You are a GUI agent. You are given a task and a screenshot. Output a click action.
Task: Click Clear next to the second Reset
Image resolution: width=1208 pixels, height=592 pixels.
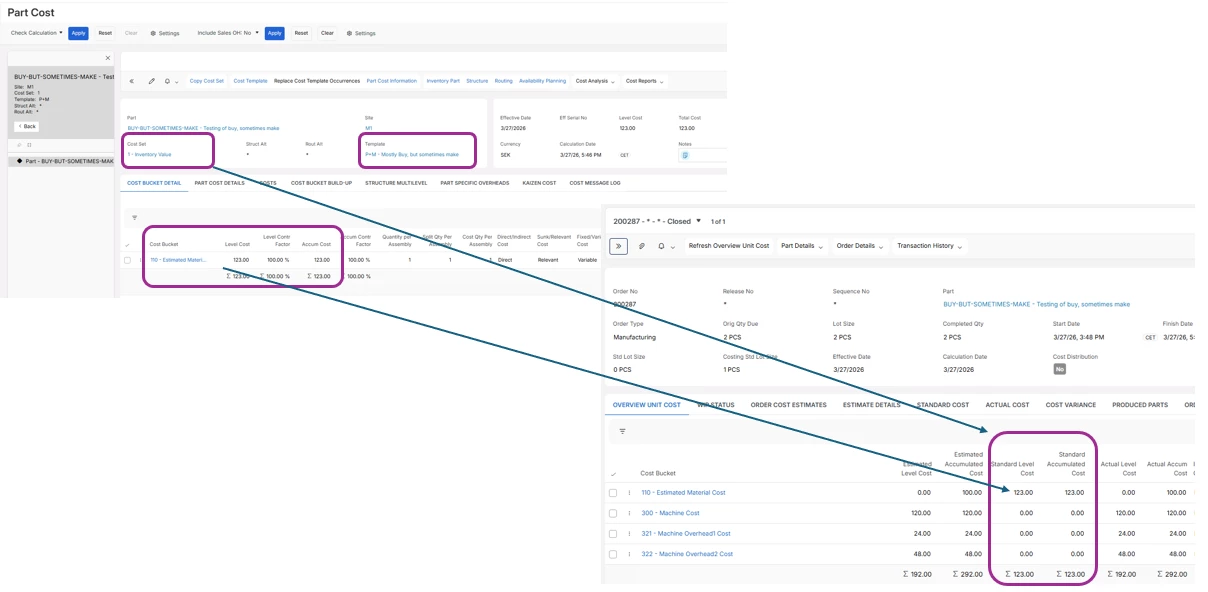click(x=327, y=33)
